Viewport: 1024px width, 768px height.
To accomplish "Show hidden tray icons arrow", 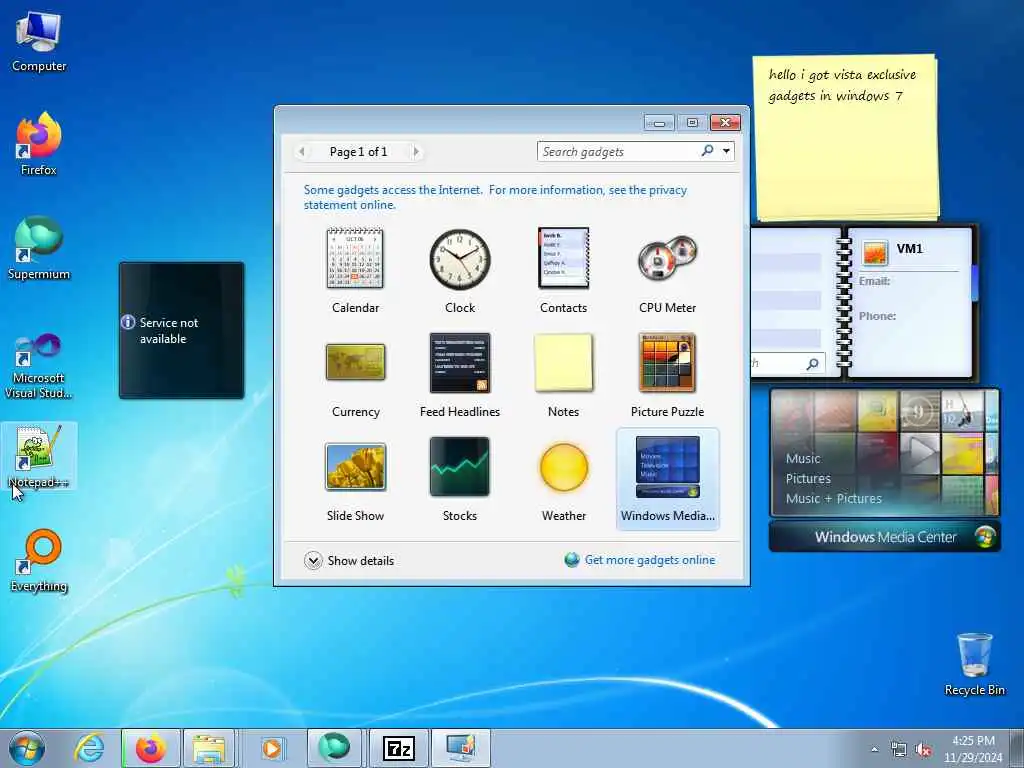I will pos(874,750).
